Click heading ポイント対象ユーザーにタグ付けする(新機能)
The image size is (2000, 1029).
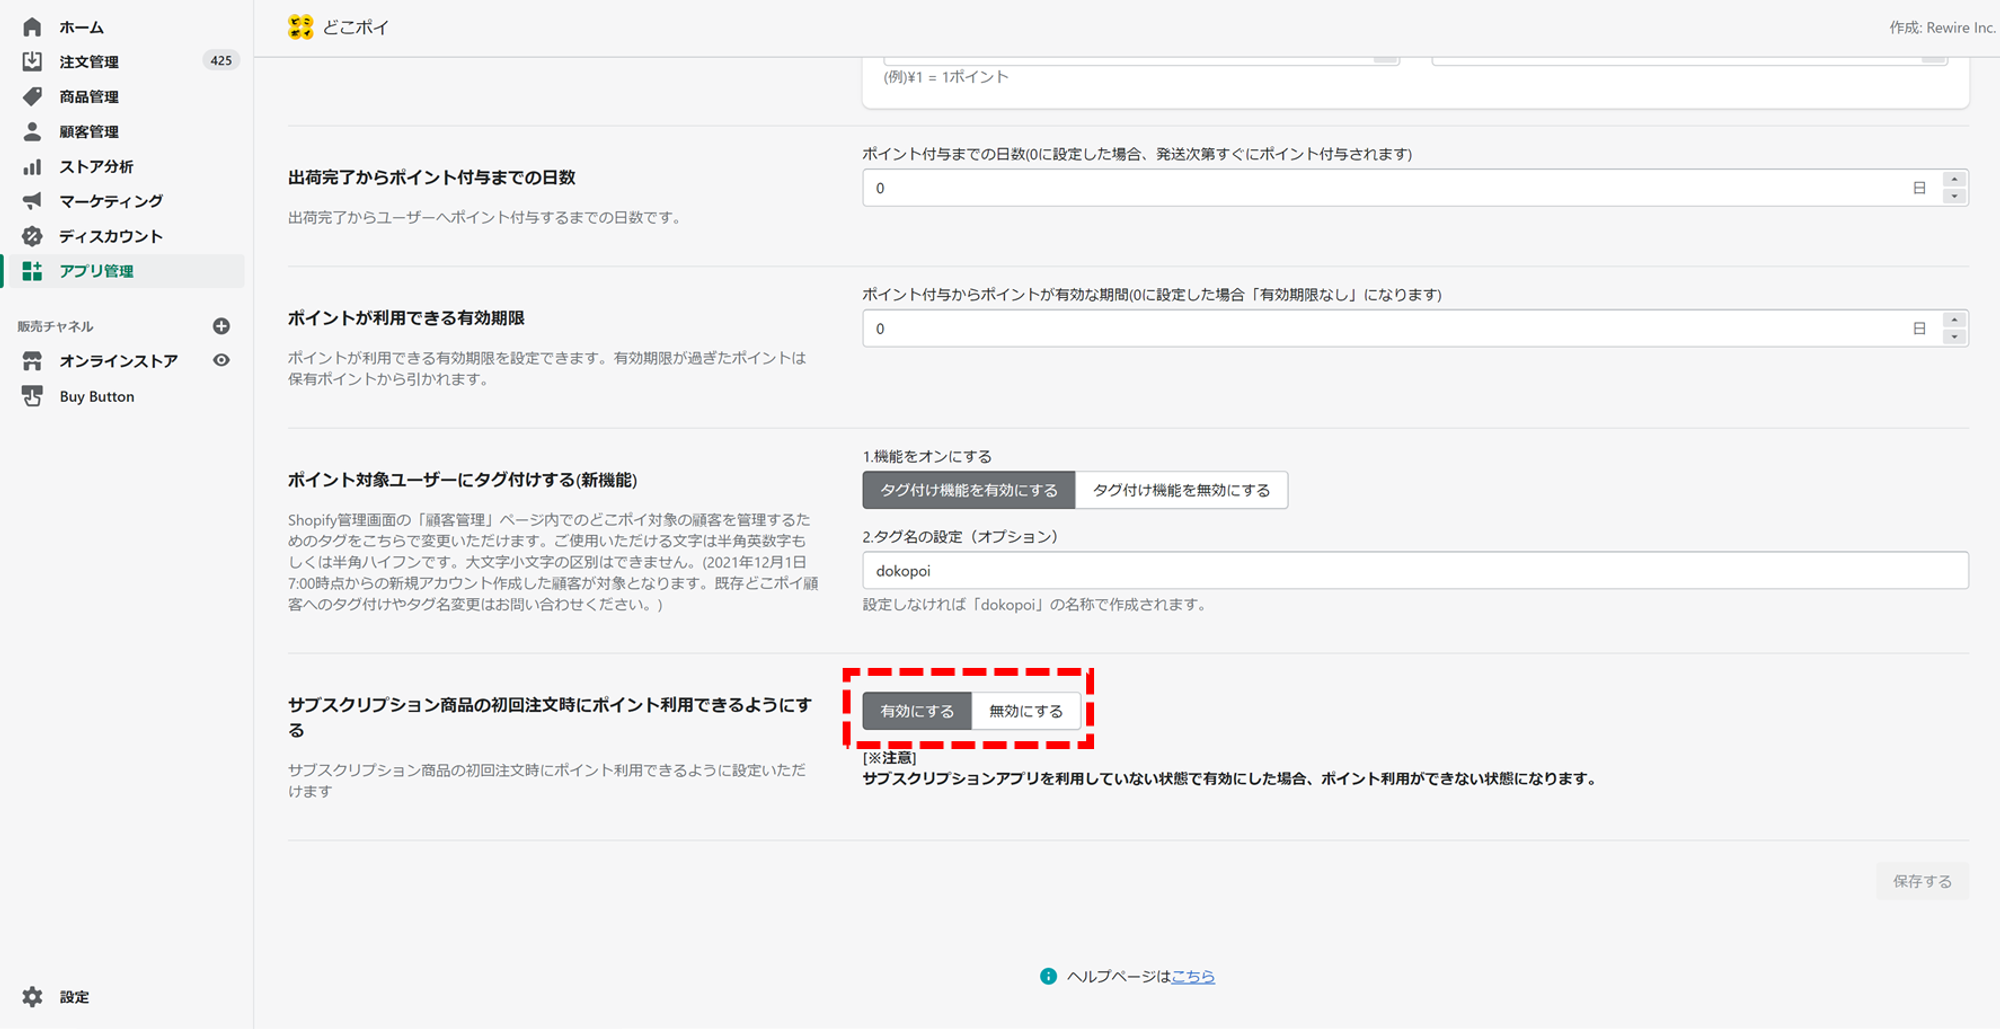click(462, 480)
